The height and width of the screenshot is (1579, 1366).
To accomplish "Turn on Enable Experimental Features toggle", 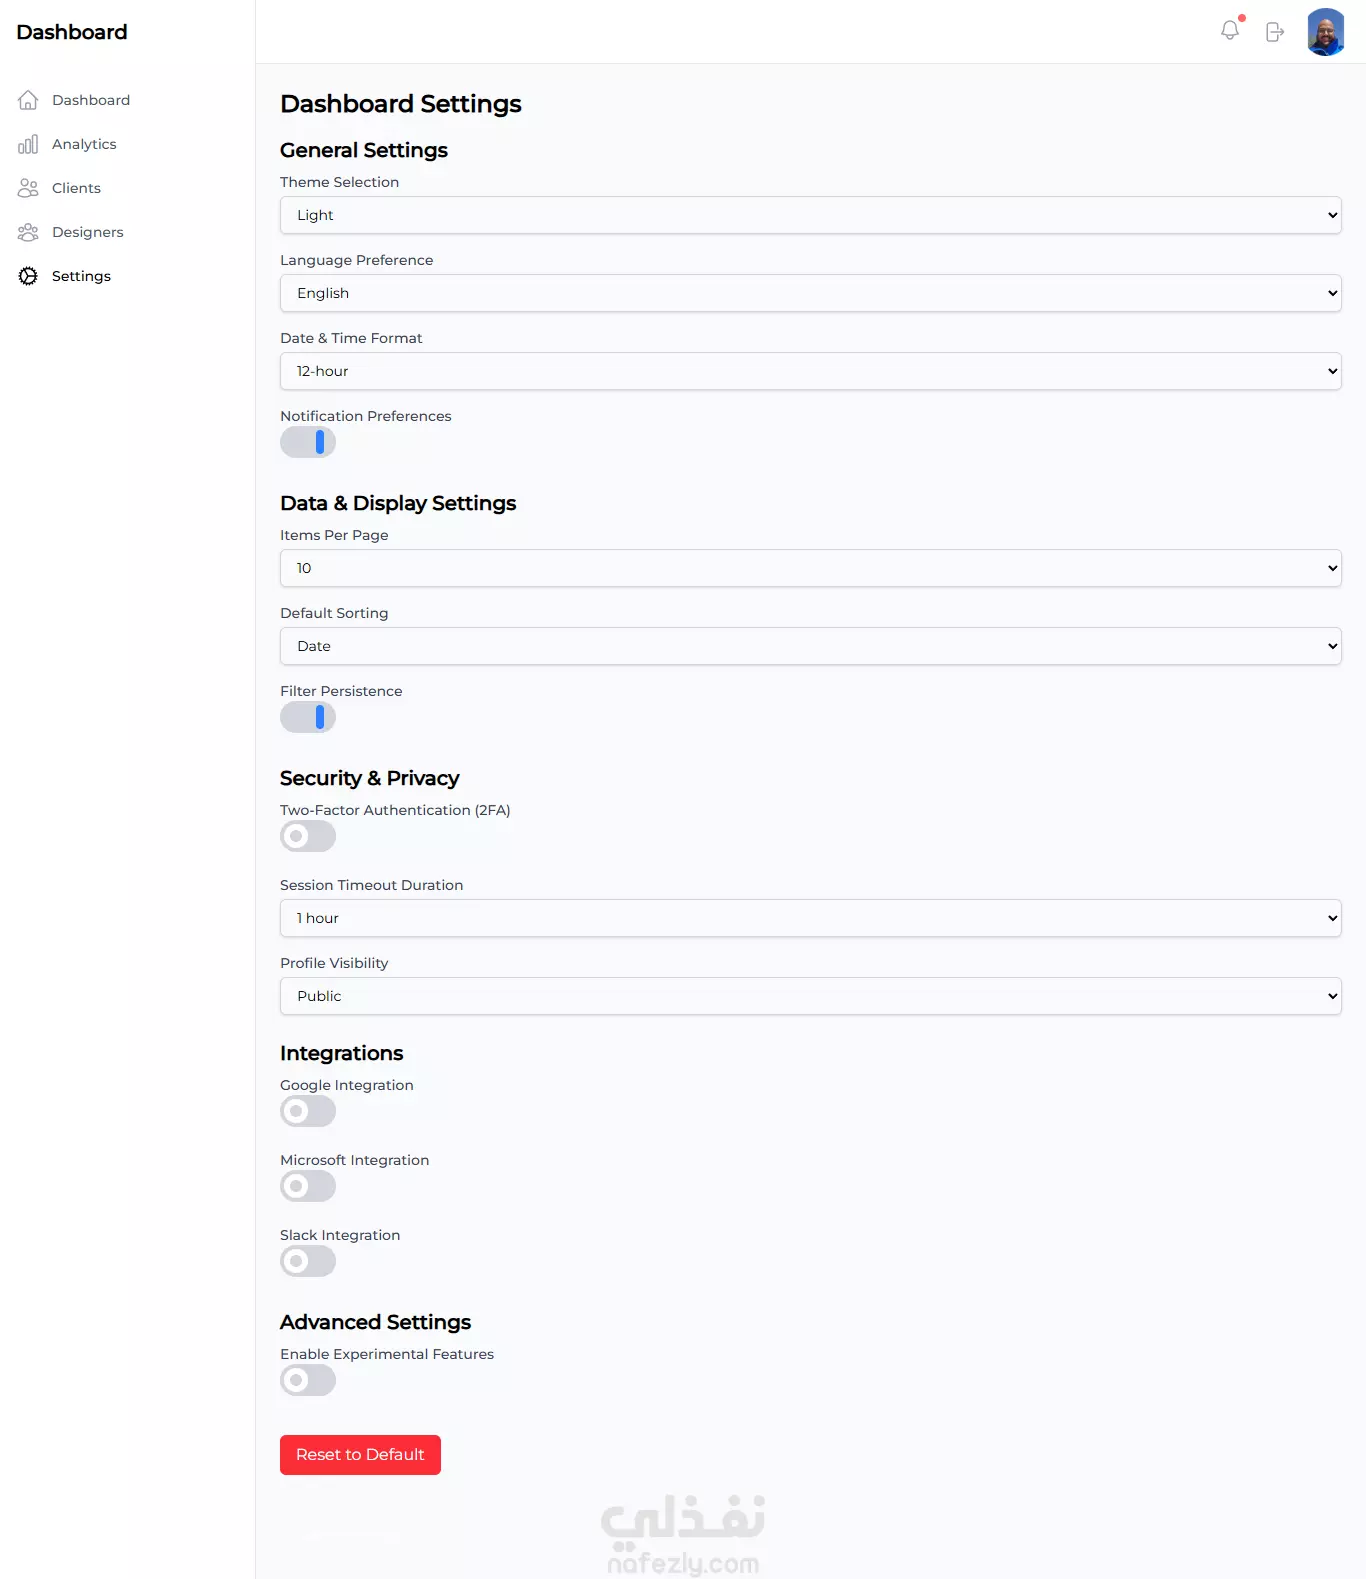I will (x=308, y=1380).
